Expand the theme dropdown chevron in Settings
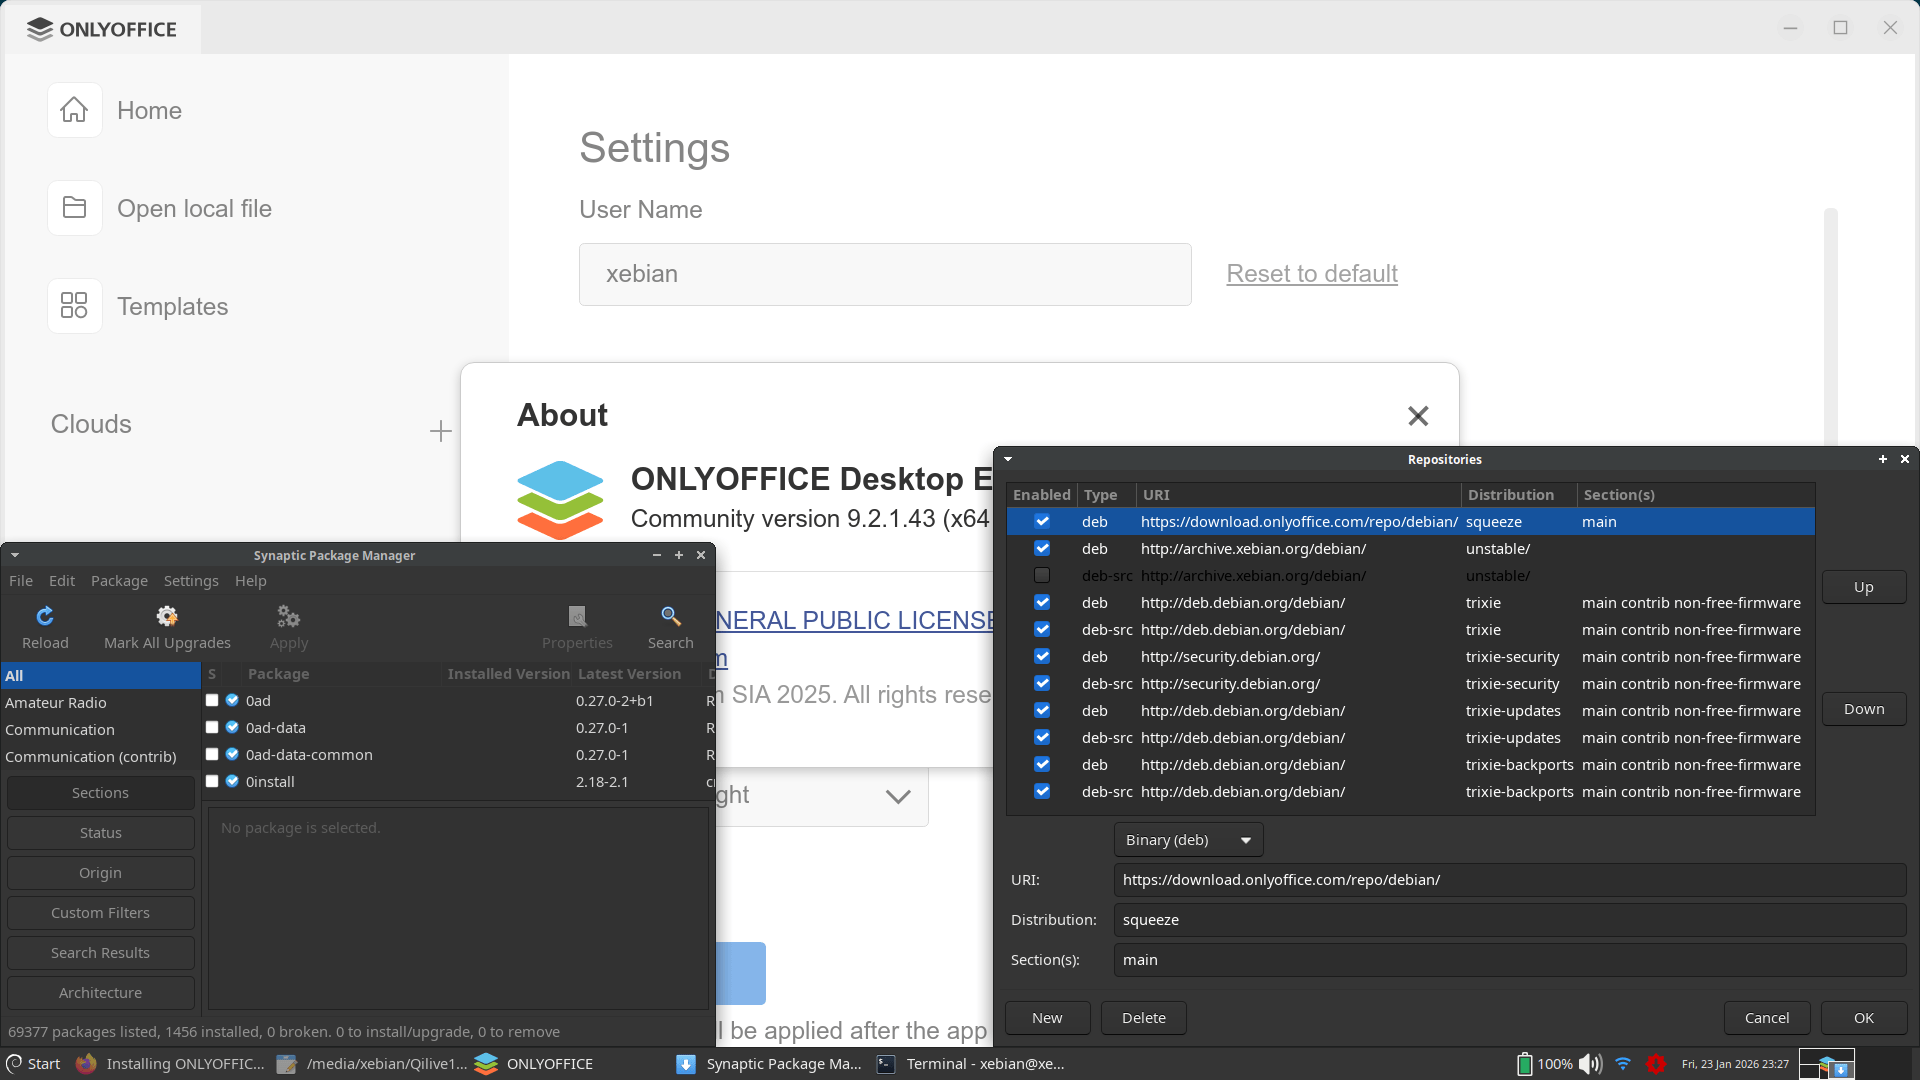 click(x=897, y=796)
